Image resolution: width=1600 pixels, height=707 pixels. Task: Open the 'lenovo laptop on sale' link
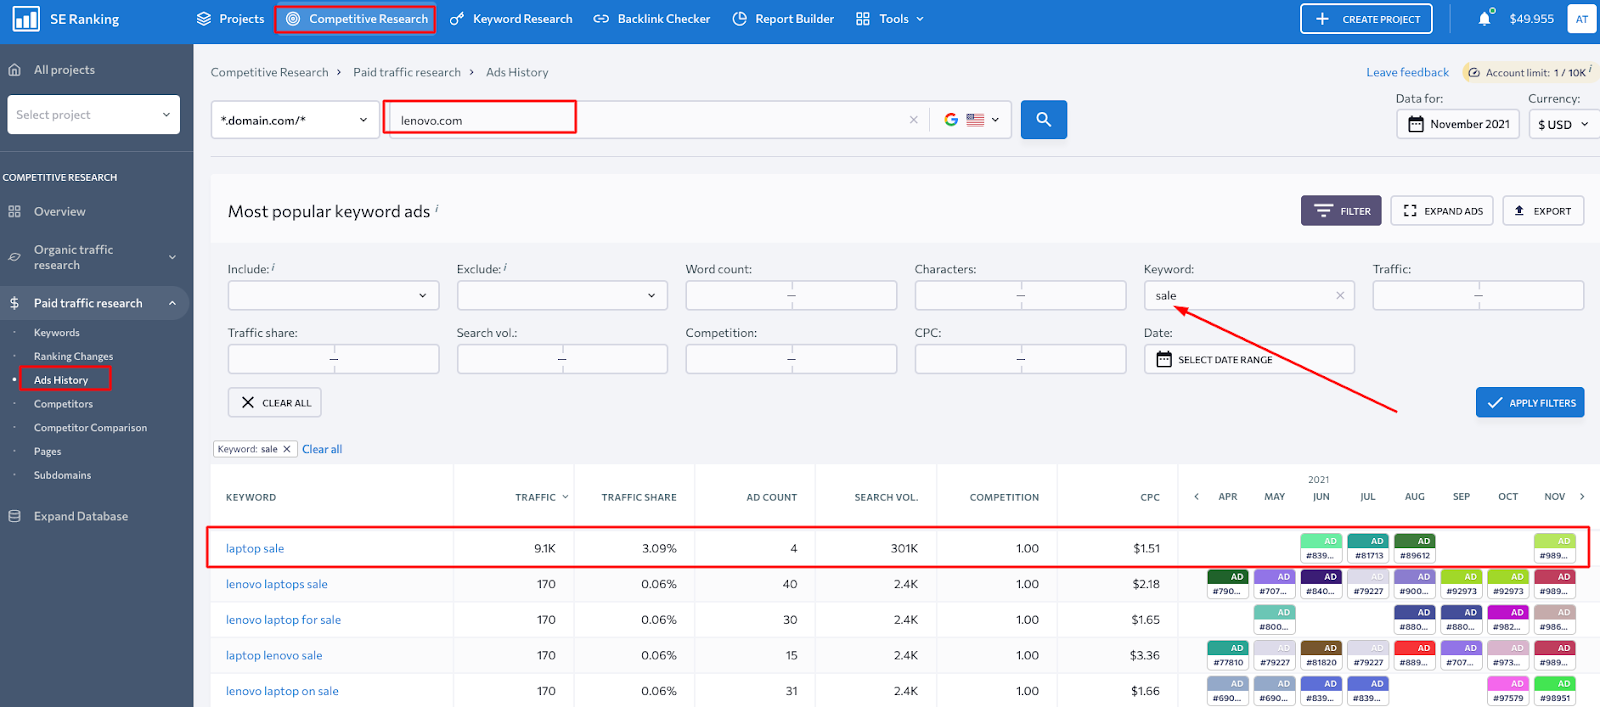(282, 691)
